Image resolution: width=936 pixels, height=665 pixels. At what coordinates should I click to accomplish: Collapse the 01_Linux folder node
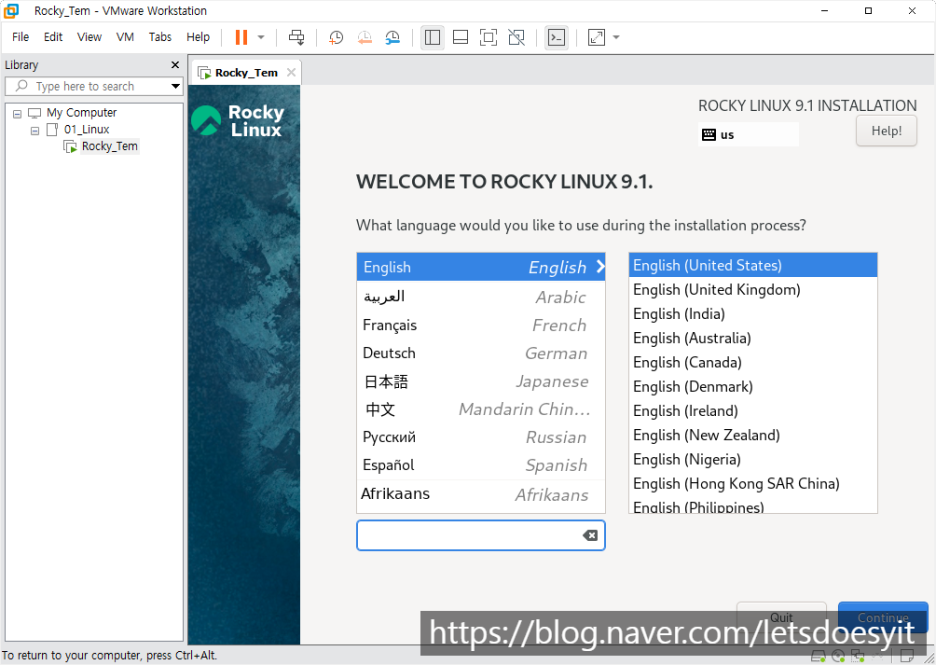click(x=35, y=130)
